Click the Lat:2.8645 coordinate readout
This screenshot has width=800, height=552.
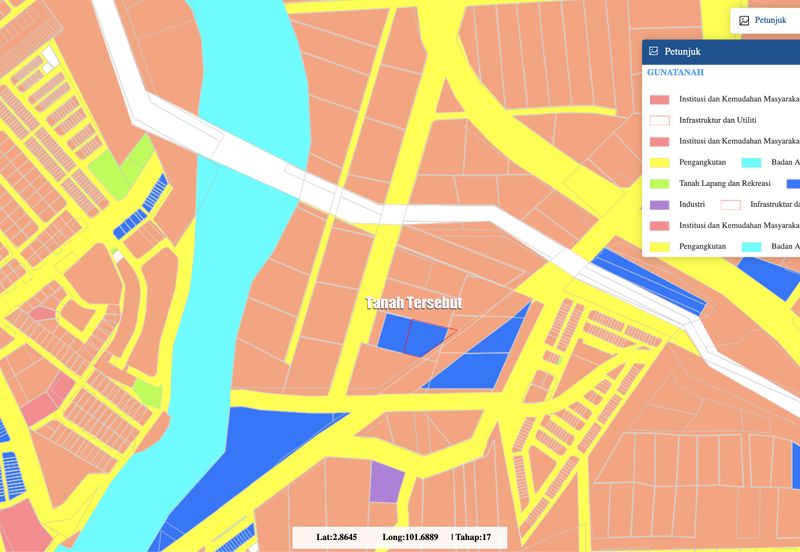coord(336,537)
